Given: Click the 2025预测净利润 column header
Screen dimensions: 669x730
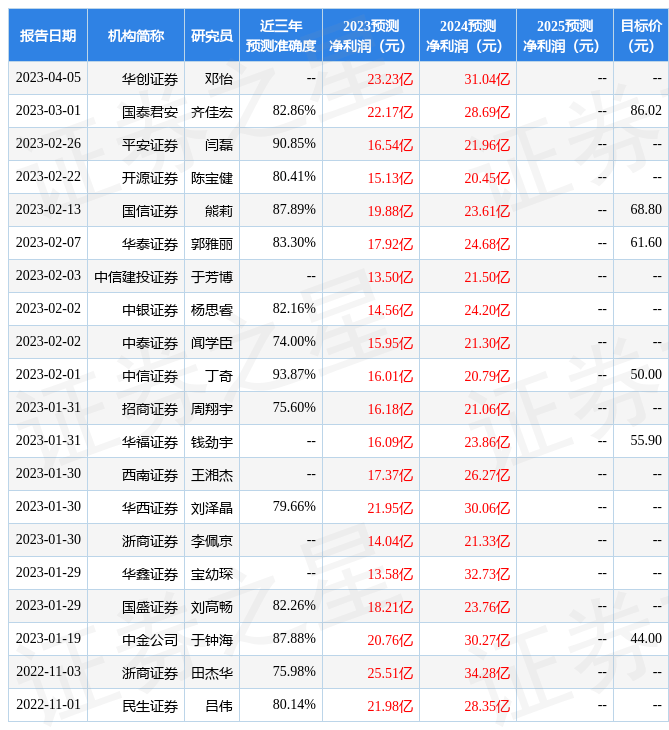Looking at the screenshot, I should [x=565, y=35].
